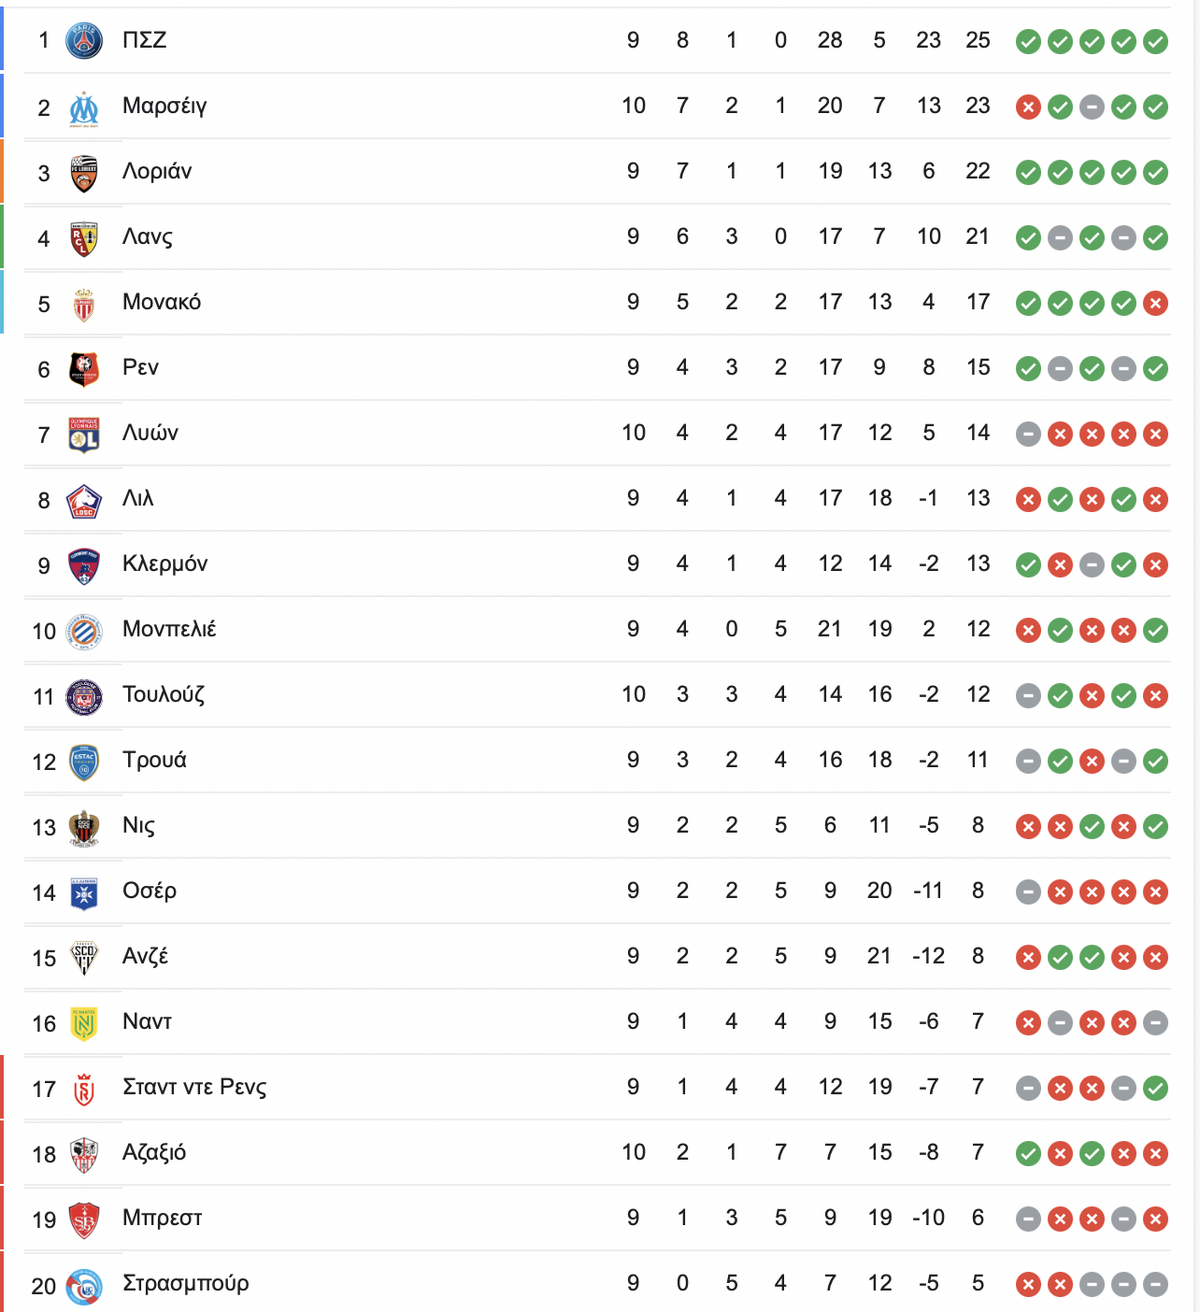The height and width of the screenshot is (1312, 1200).
Task: Select the Σταντ ντε Ρενς team name
Action: [194, 1087]
